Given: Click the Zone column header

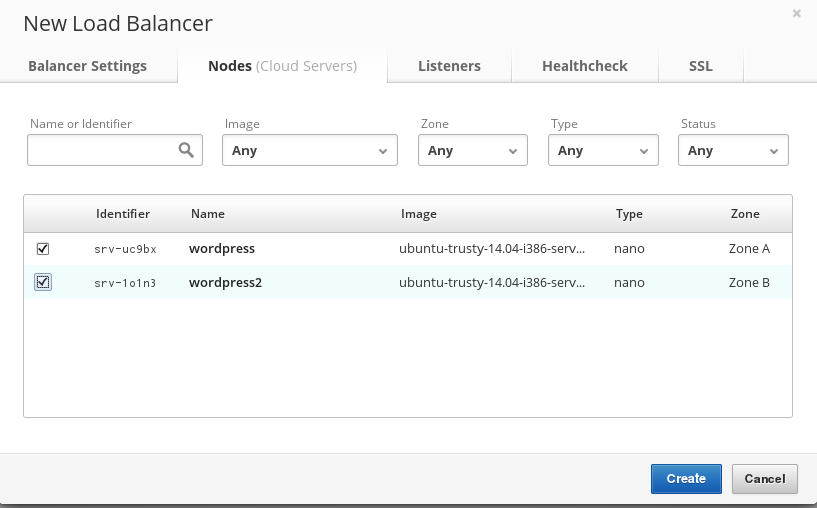Looking at the screenshot, I should tap(745, 214).
